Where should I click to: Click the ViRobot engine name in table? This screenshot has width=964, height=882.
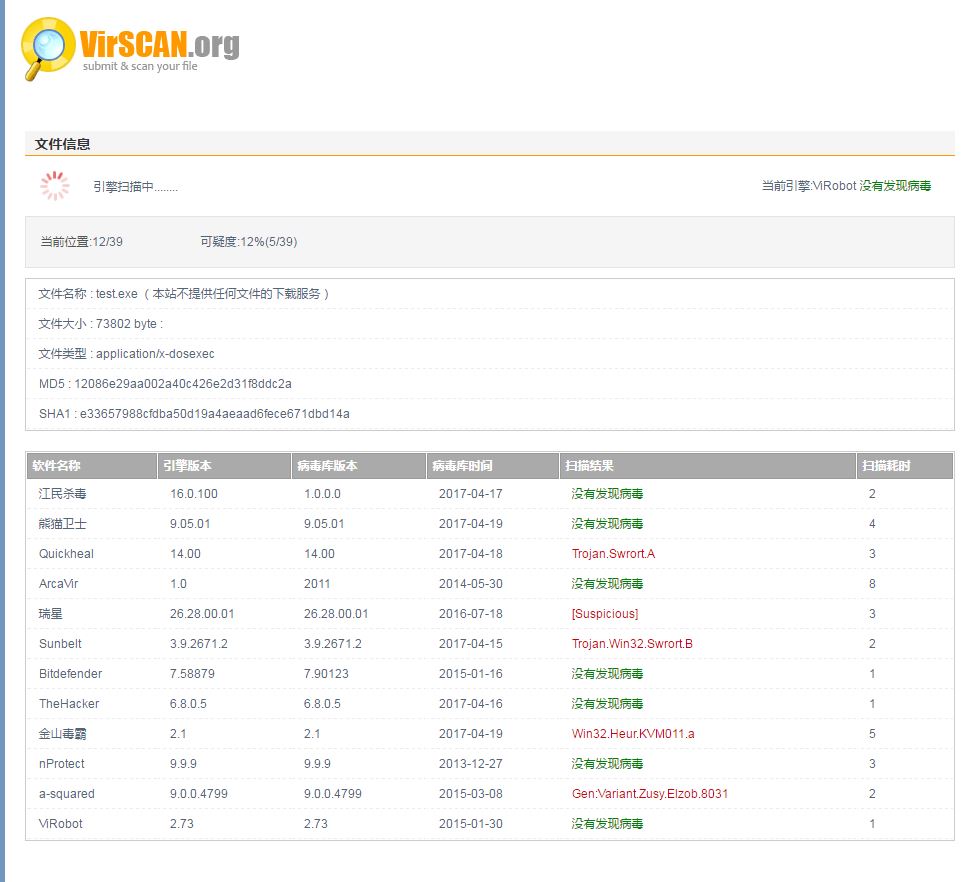(x=60, y=824)
